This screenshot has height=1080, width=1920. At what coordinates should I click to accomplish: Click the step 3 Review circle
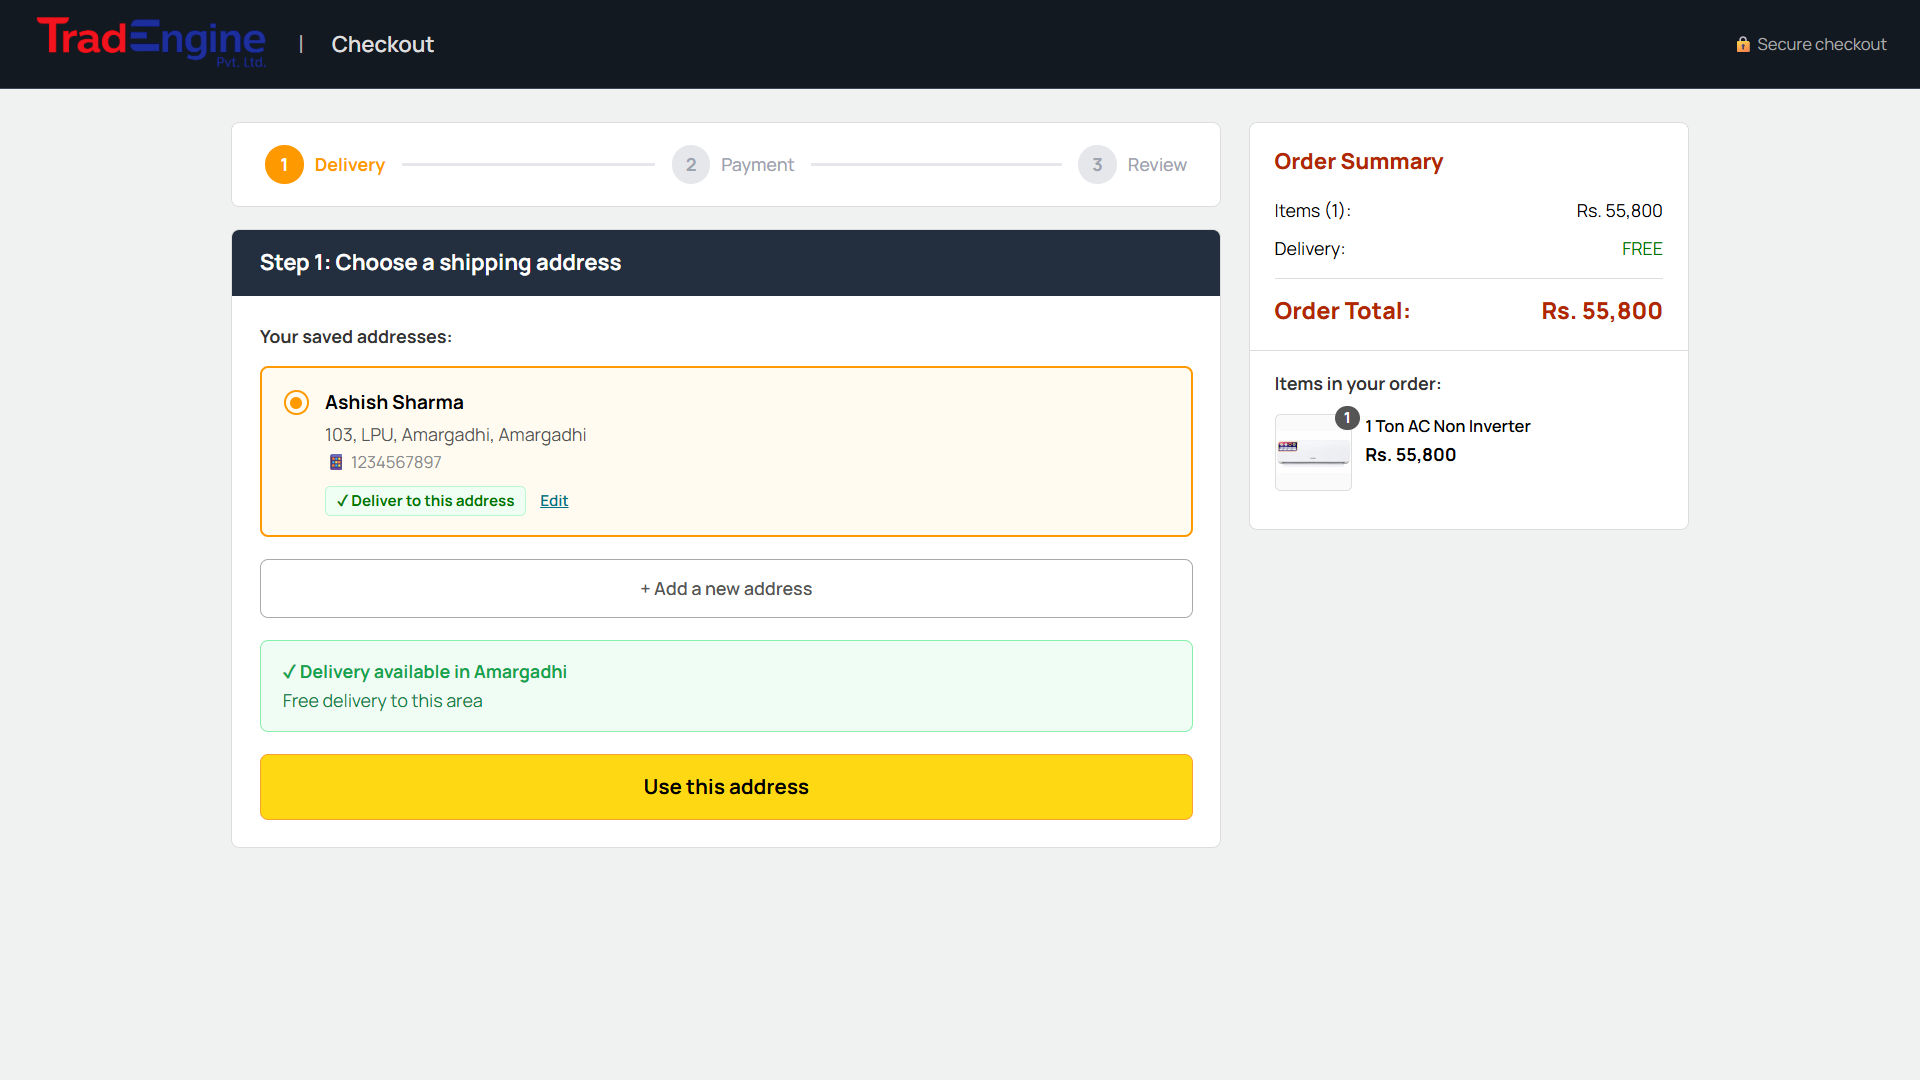click(1097, 165)
